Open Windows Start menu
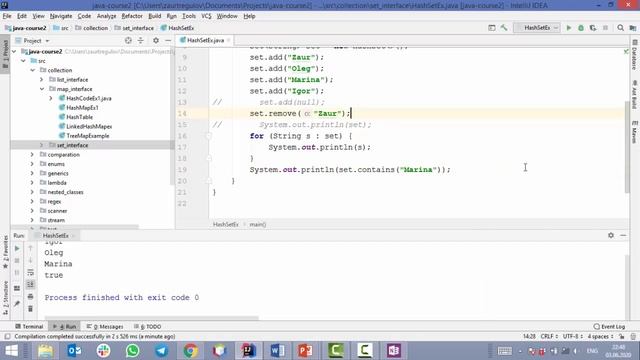The width and height of the screenshot is (640, 360). coord(11,351)
